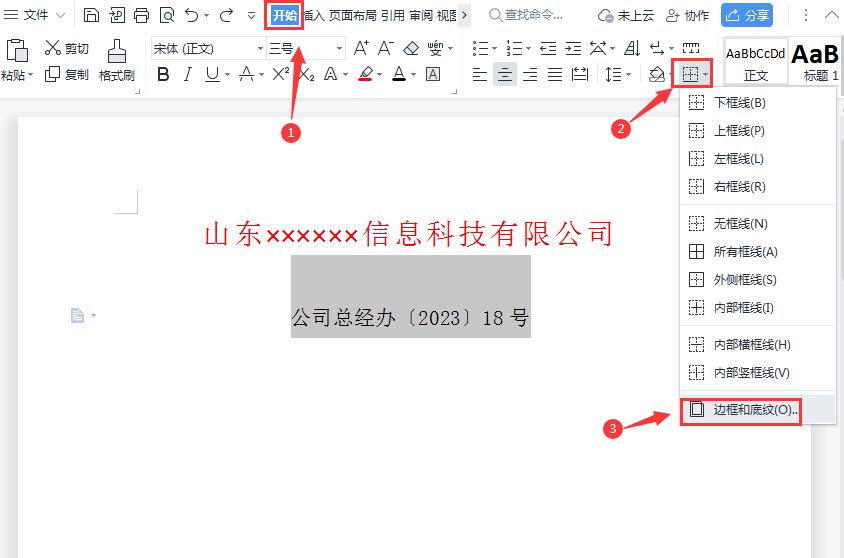Click the document navigation icon beside text
This screenshot has height=558, width=844.
pos(78,315)
